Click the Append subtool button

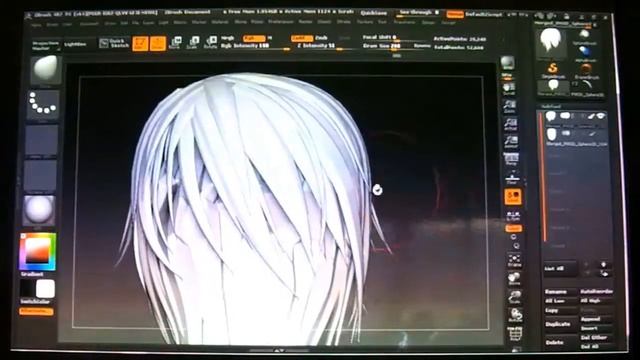(596, 320)
